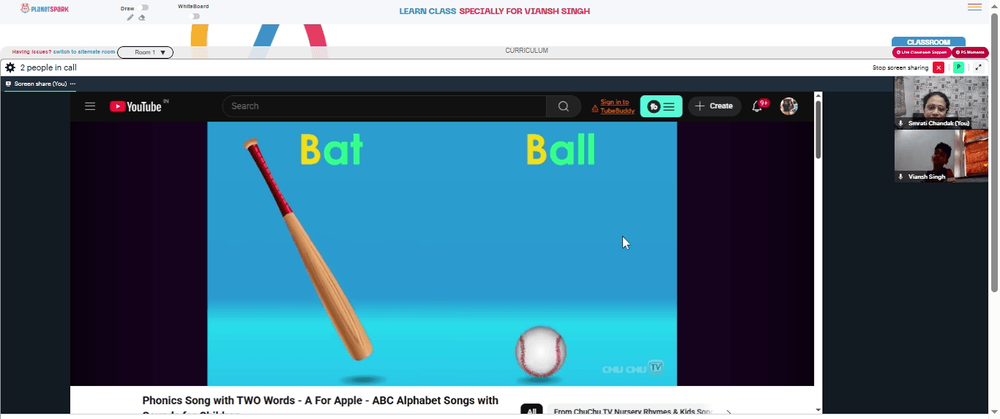Screen dimensions: 1000x419
Task: Click the PS Moments button
Action: point(970,52)
